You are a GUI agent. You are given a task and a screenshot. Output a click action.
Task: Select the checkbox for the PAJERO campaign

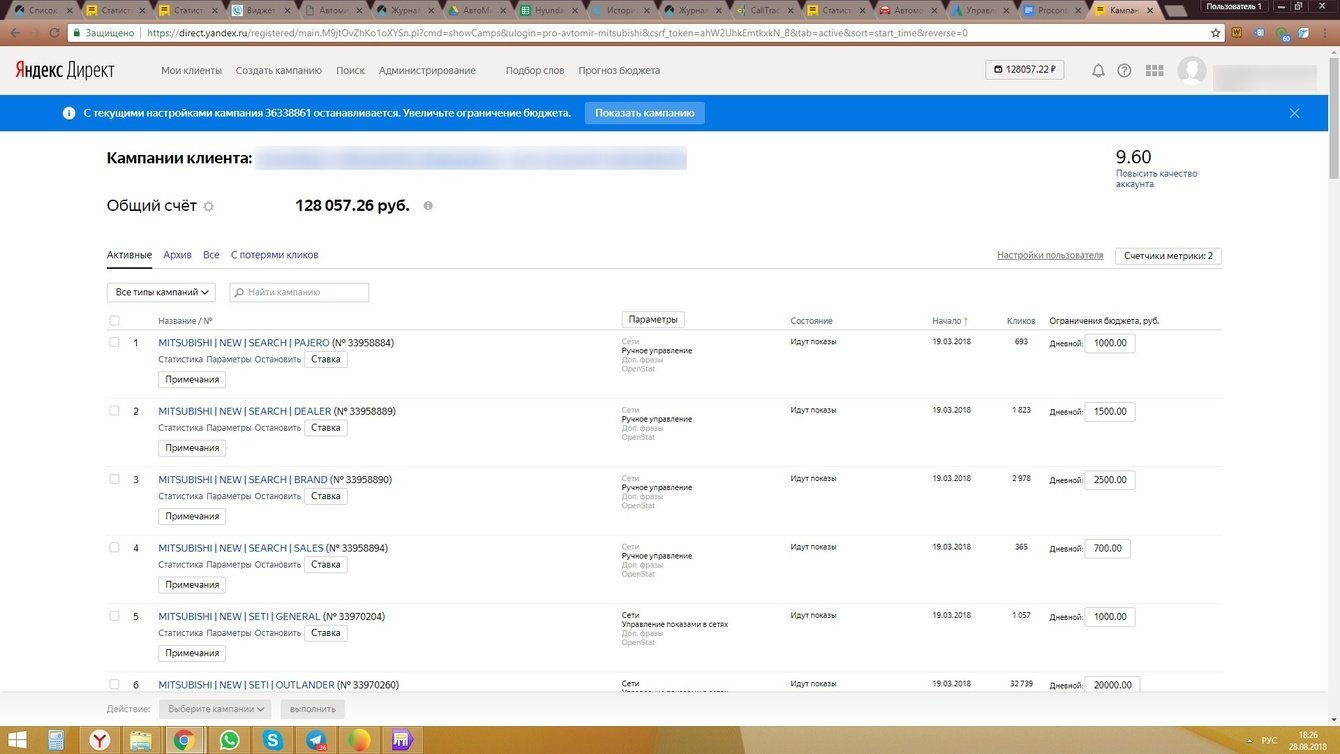point(114,342)
